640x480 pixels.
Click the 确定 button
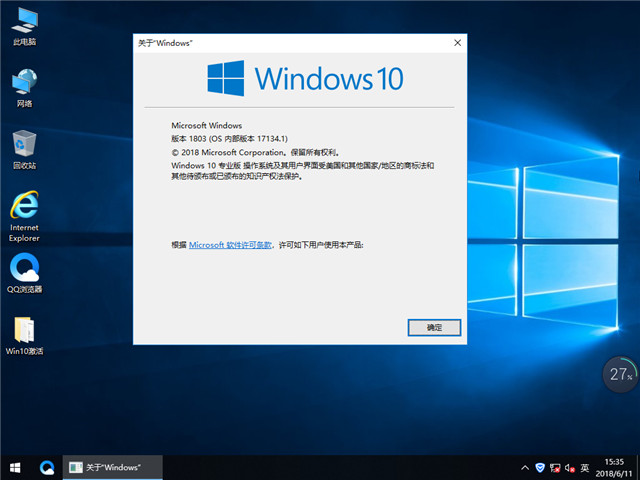pyautogui.click(x=434, y=327)
